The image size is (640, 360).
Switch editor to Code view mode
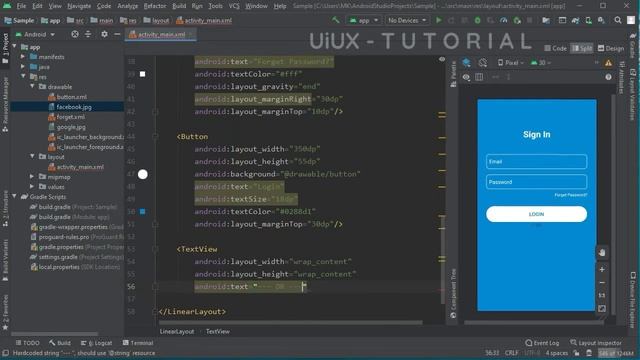click(556, 48)
